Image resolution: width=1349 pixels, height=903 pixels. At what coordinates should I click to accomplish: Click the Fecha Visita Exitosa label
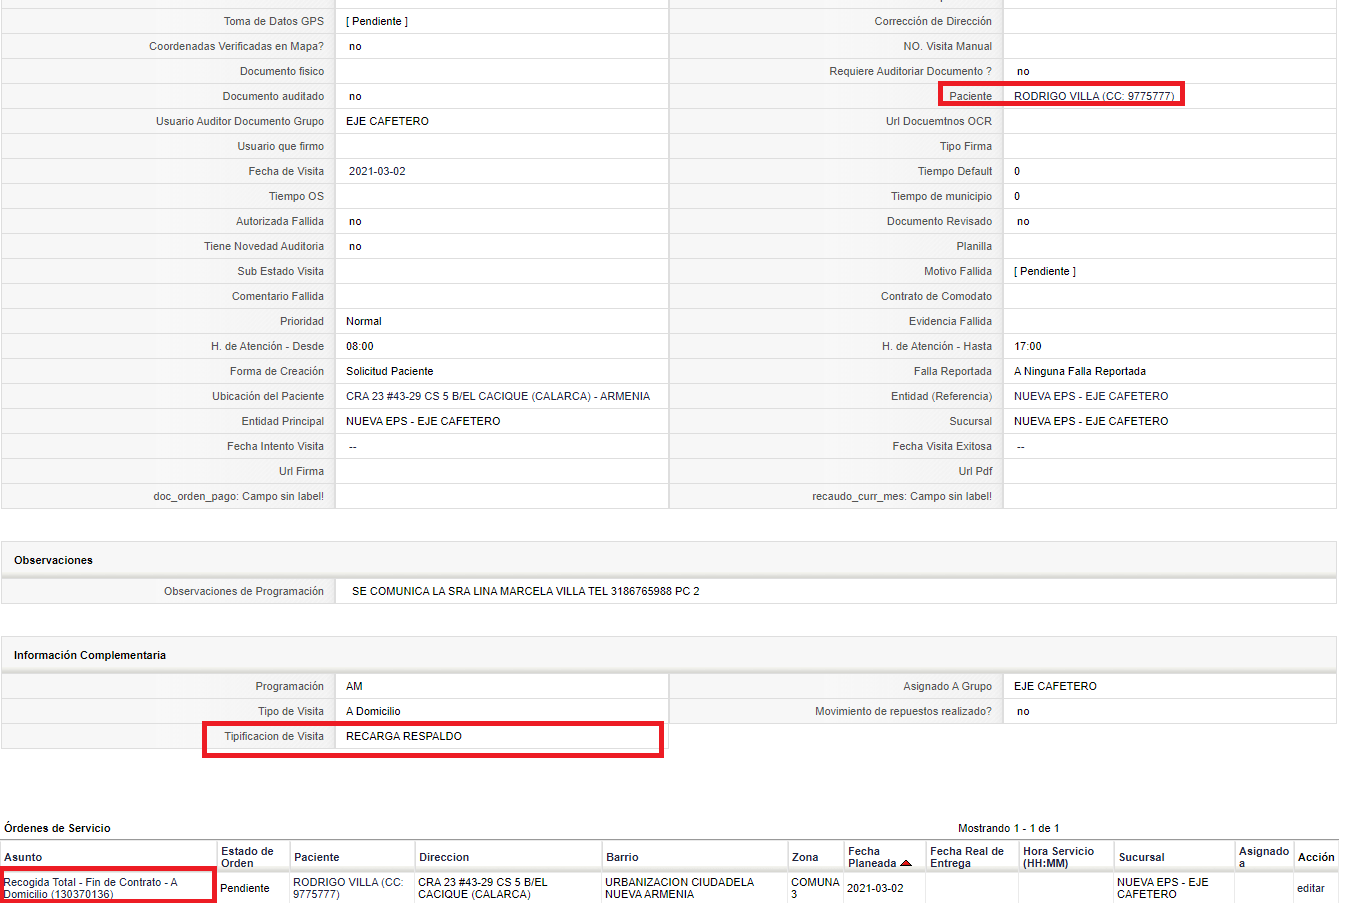point(942,446)
